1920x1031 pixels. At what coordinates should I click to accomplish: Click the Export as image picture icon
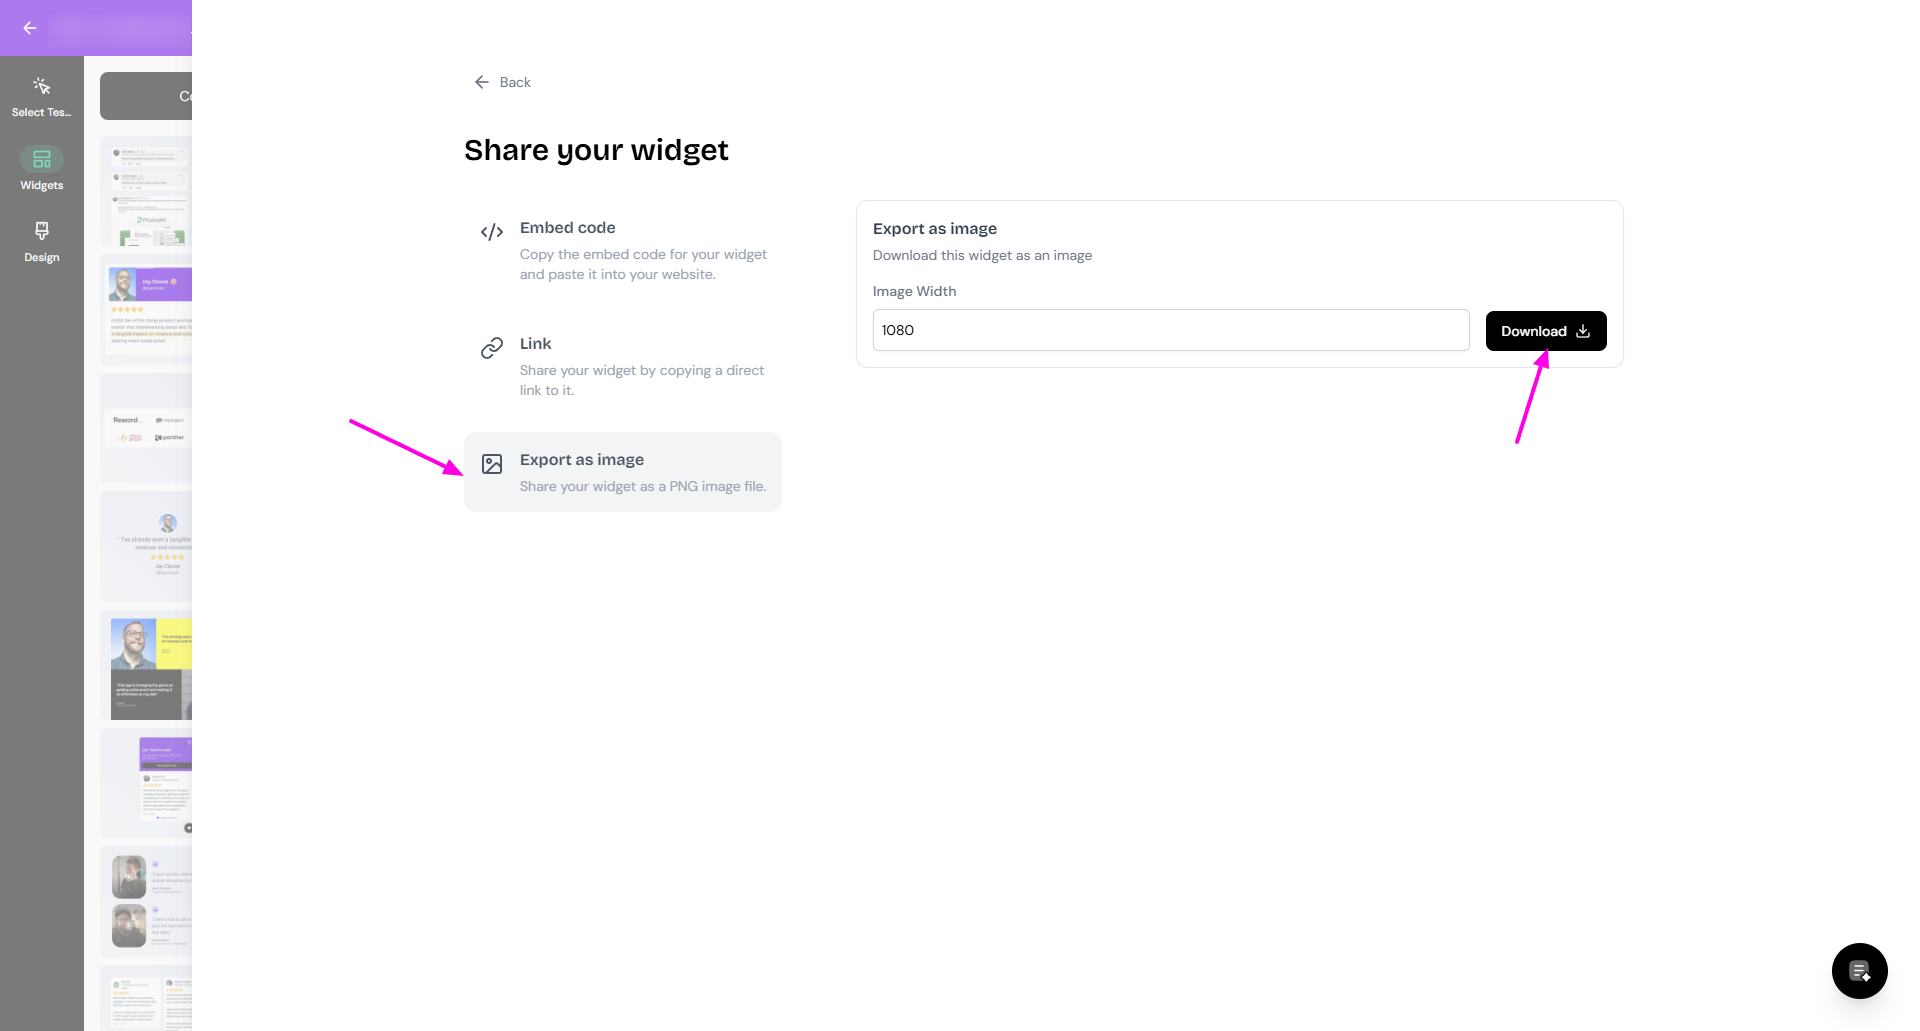[x=491, y=464]
